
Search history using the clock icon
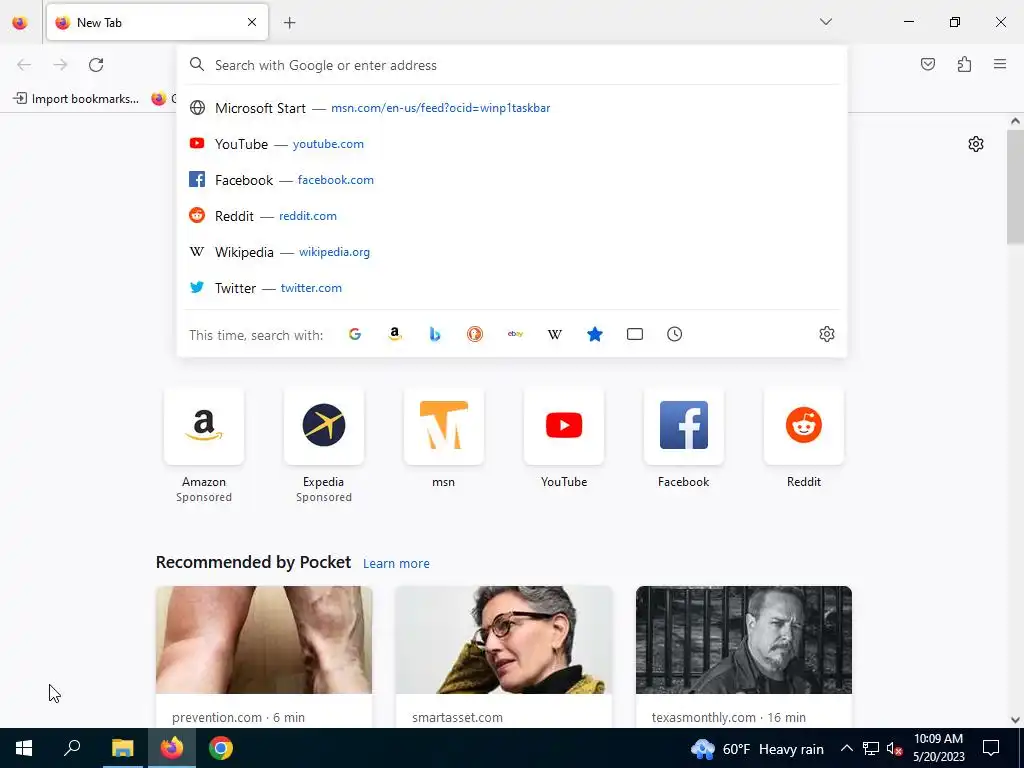[675, 334]
